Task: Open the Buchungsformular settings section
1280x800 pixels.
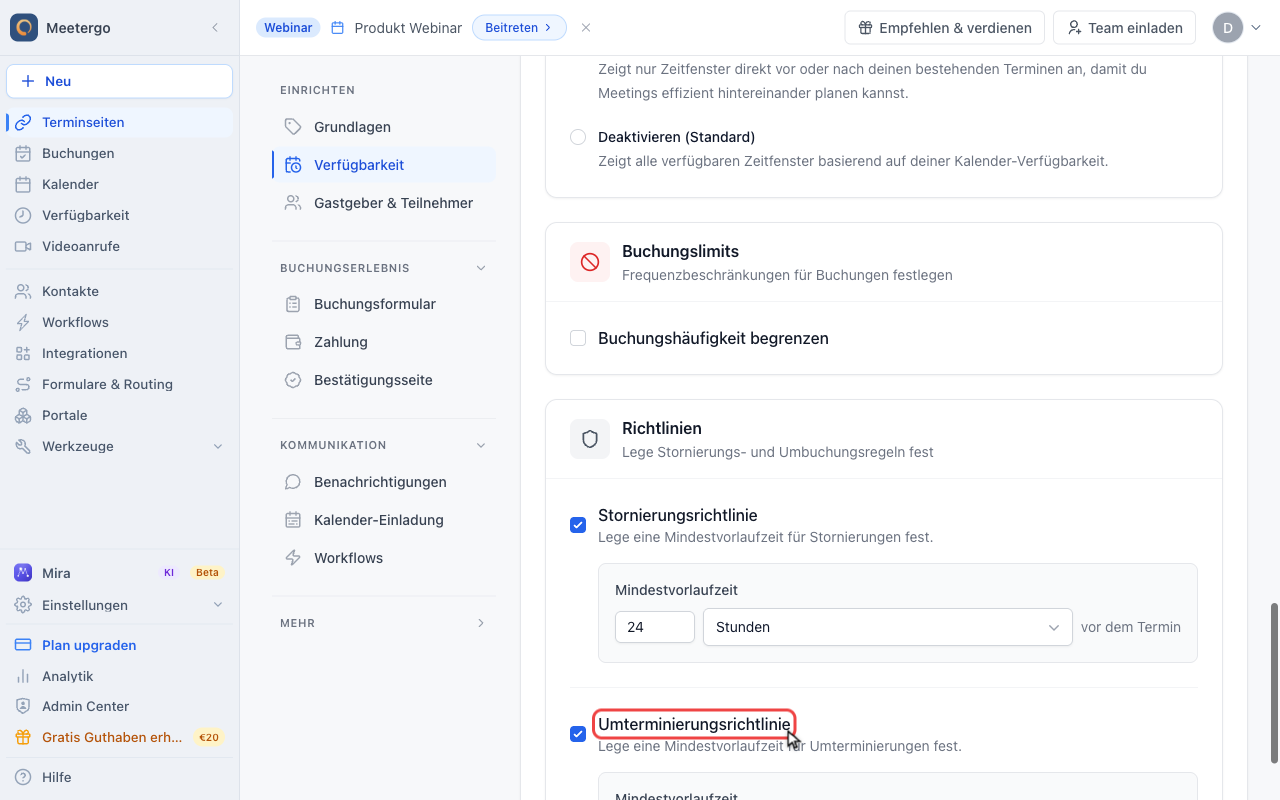Action: (x=384, y=304)
